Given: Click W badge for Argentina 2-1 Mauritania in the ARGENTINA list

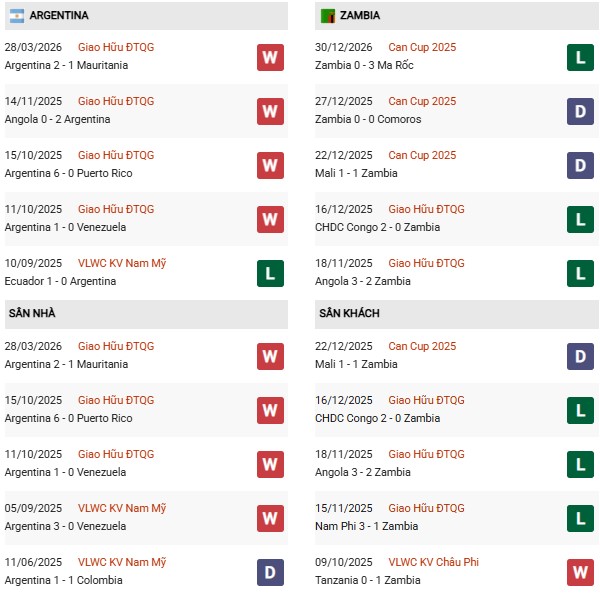Looking at the screenshot, I should tap(270, 57).
